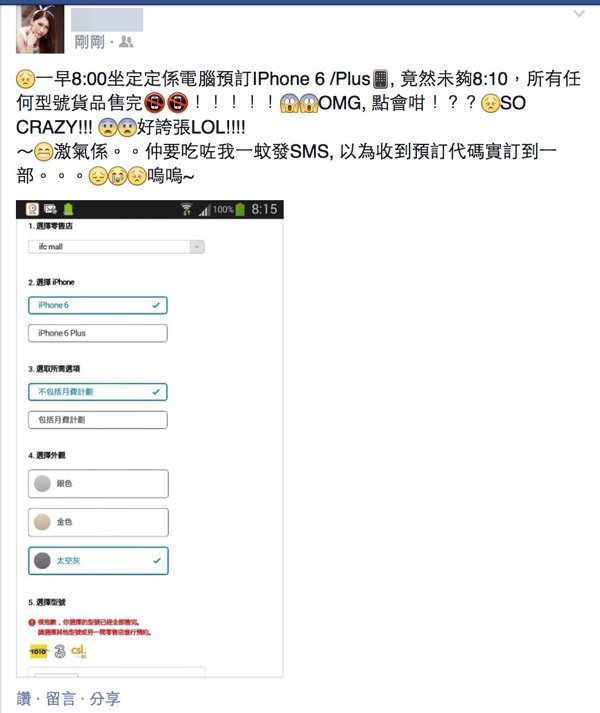
Task: Choose 包括月費計劃 option
Action: click(x=98, y=420)
